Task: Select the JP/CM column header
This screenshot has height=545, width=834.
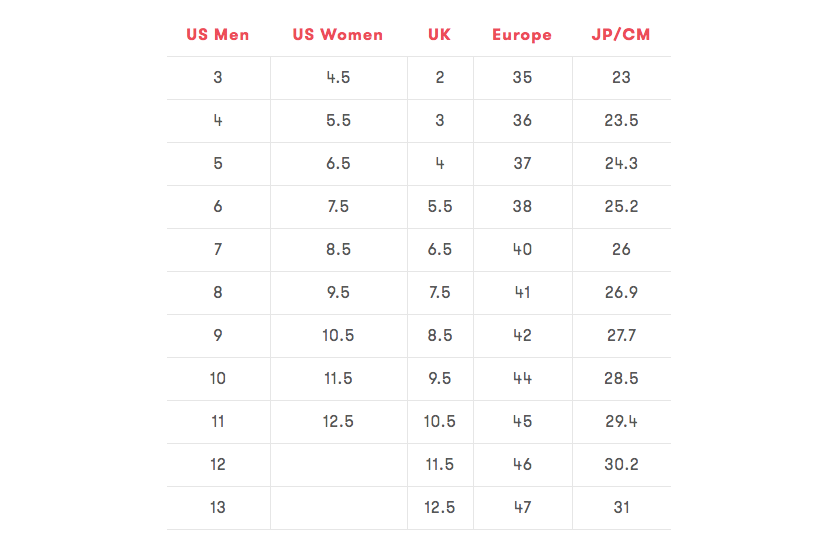Action: 621,35
